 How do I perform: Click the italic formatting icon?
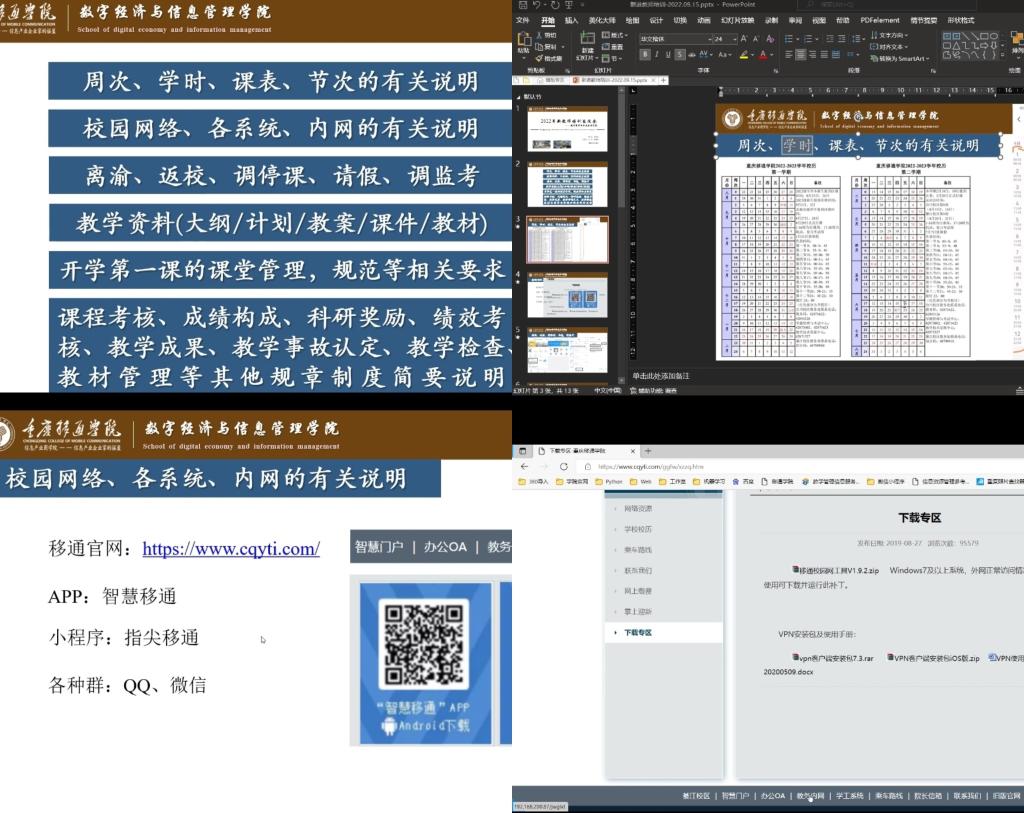click(657, 55)
